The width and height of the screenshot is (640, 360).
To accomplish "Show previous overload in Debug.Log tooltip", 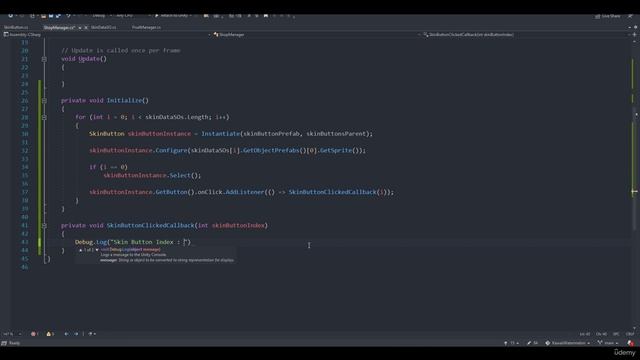I will [80, 250].
